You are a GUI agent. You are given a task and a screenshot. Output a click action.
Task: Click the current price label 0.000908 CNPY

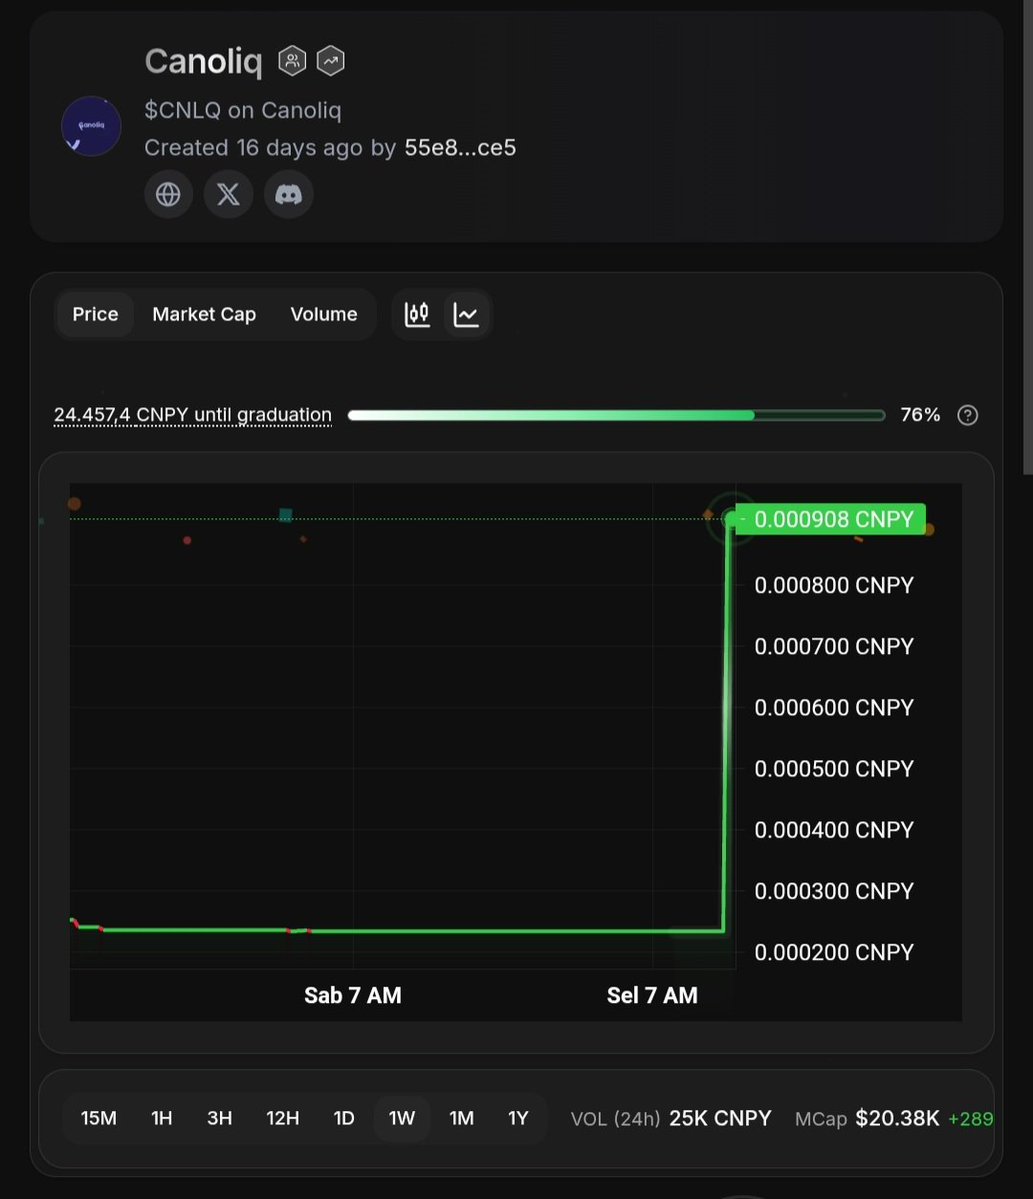click(x=830, y=519)
